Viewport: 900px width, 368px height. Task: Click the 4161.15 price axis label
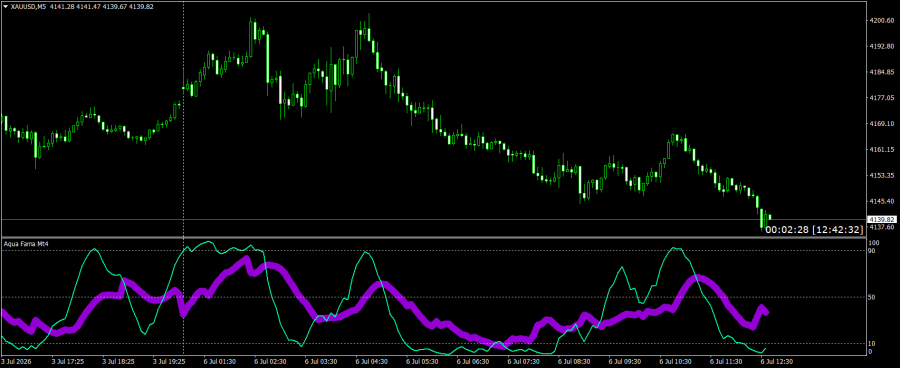pyautogui.click(x=882, y=149)
